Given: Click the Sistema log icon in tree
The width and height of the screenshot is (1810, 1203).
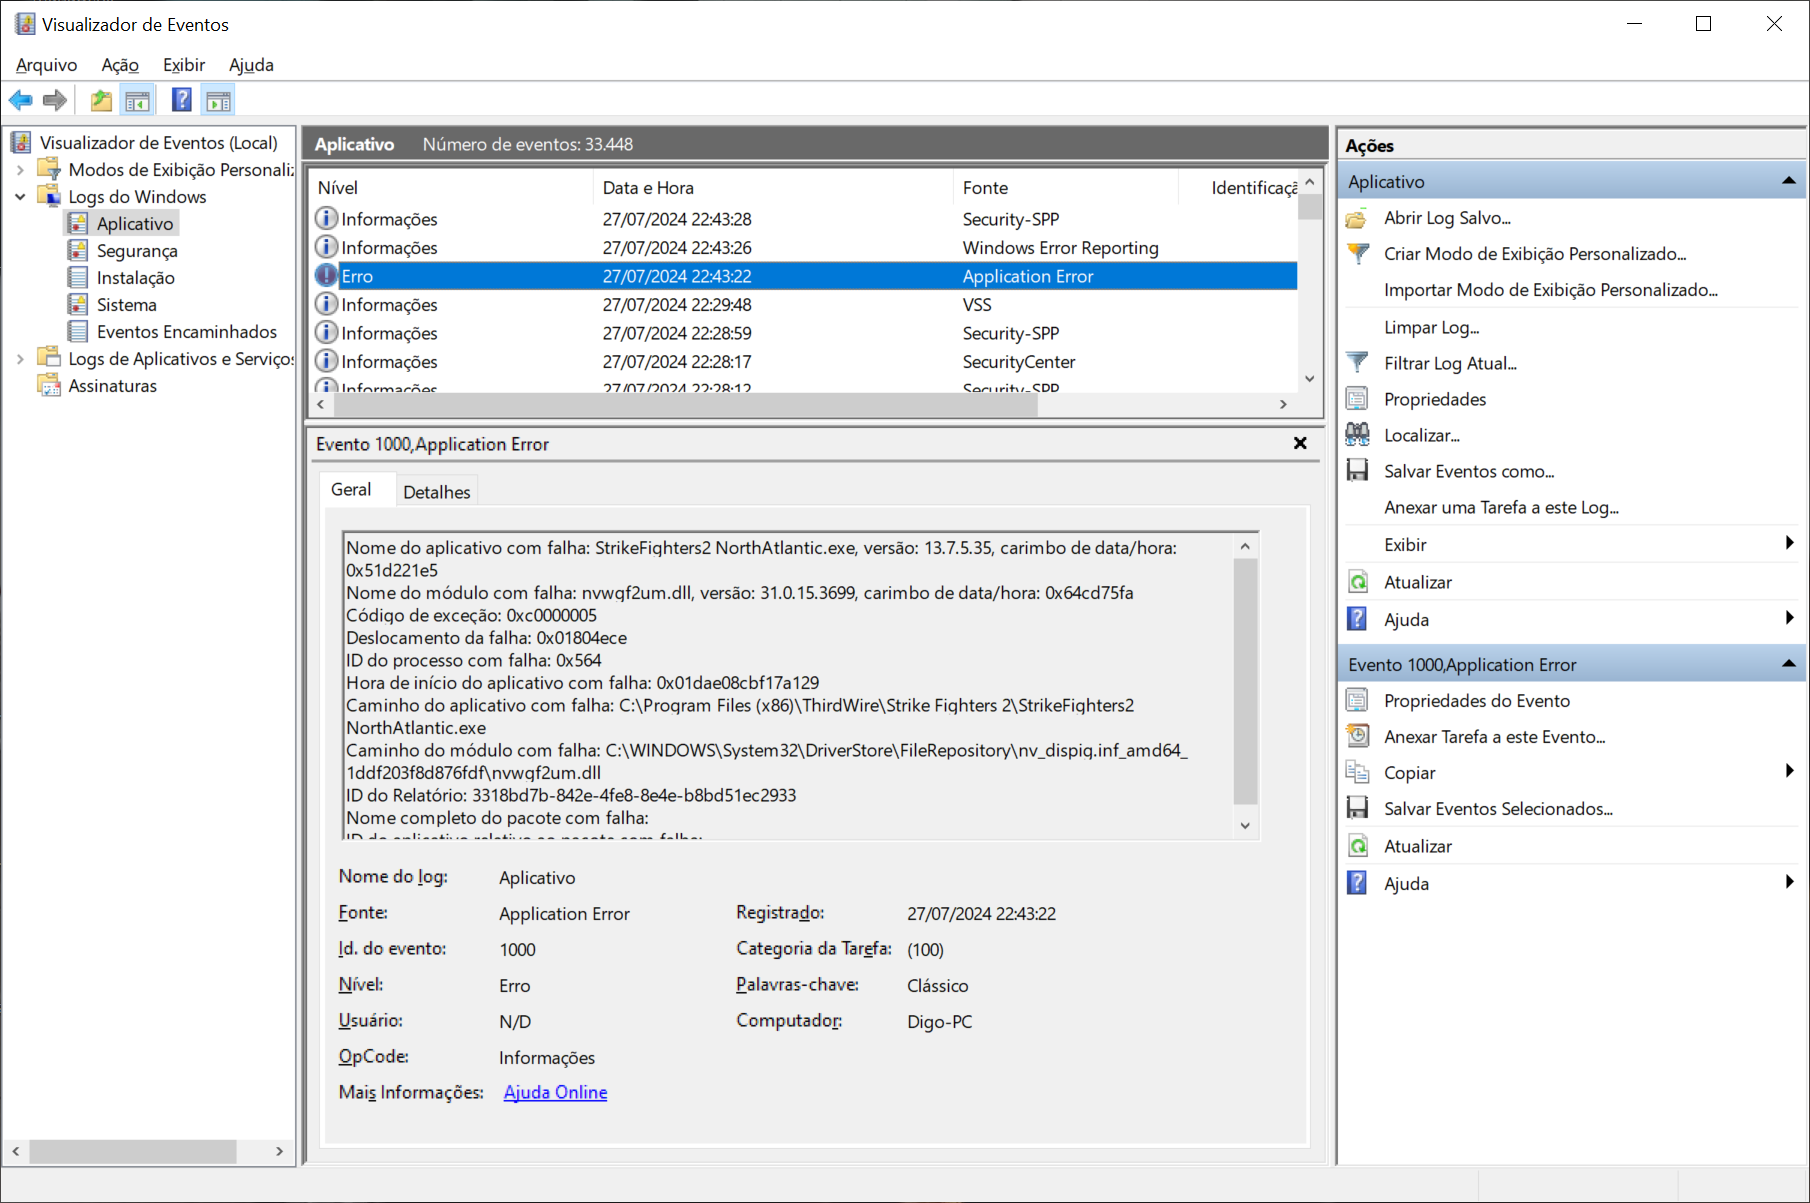Looking at the screenshot, I should click(78, 305).
